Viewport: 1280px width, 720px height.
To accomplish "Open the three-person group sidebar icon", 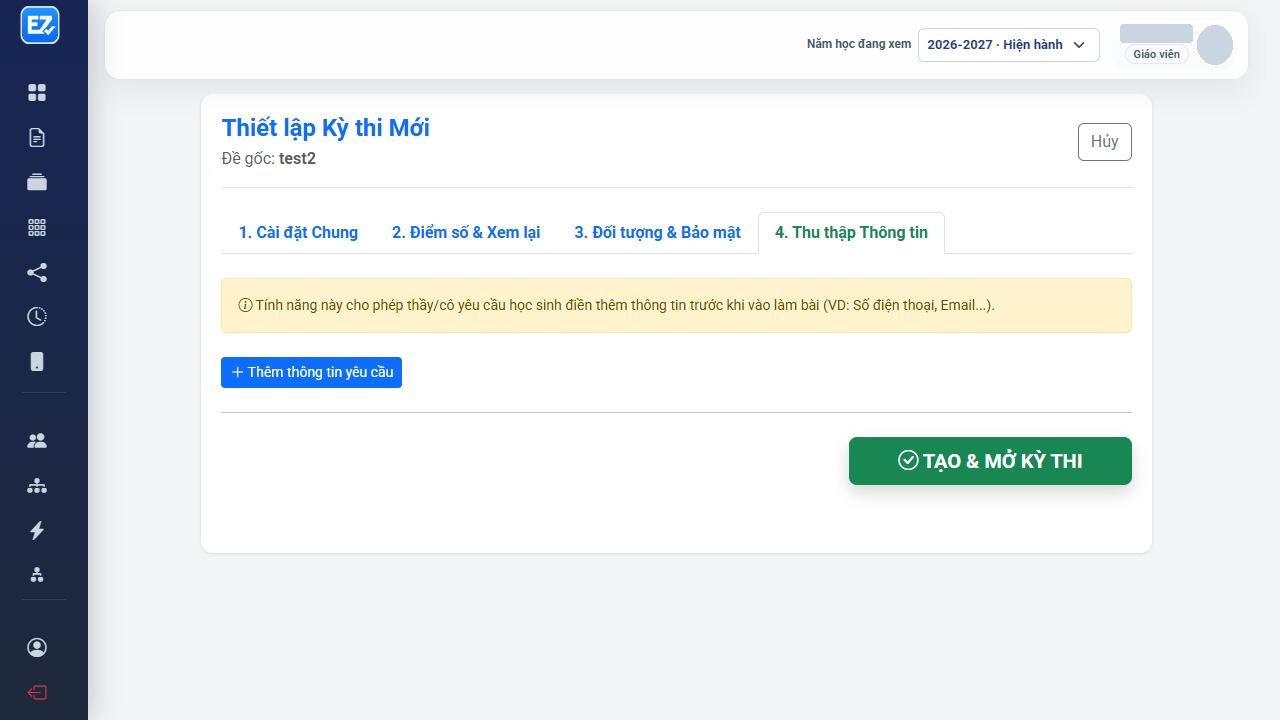I will (x=37, y=575).
